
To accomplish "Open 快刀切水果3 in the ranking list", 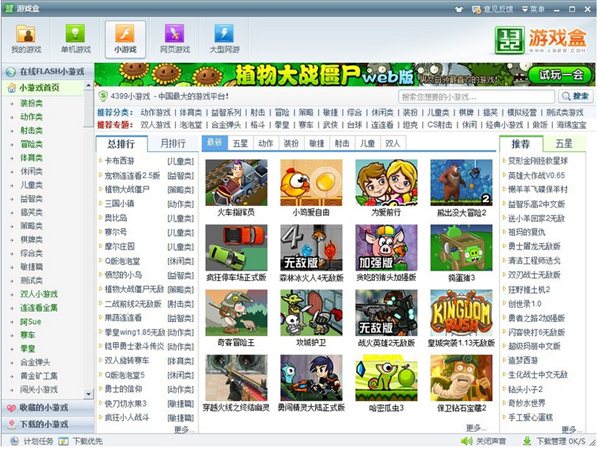I will 125,403.
